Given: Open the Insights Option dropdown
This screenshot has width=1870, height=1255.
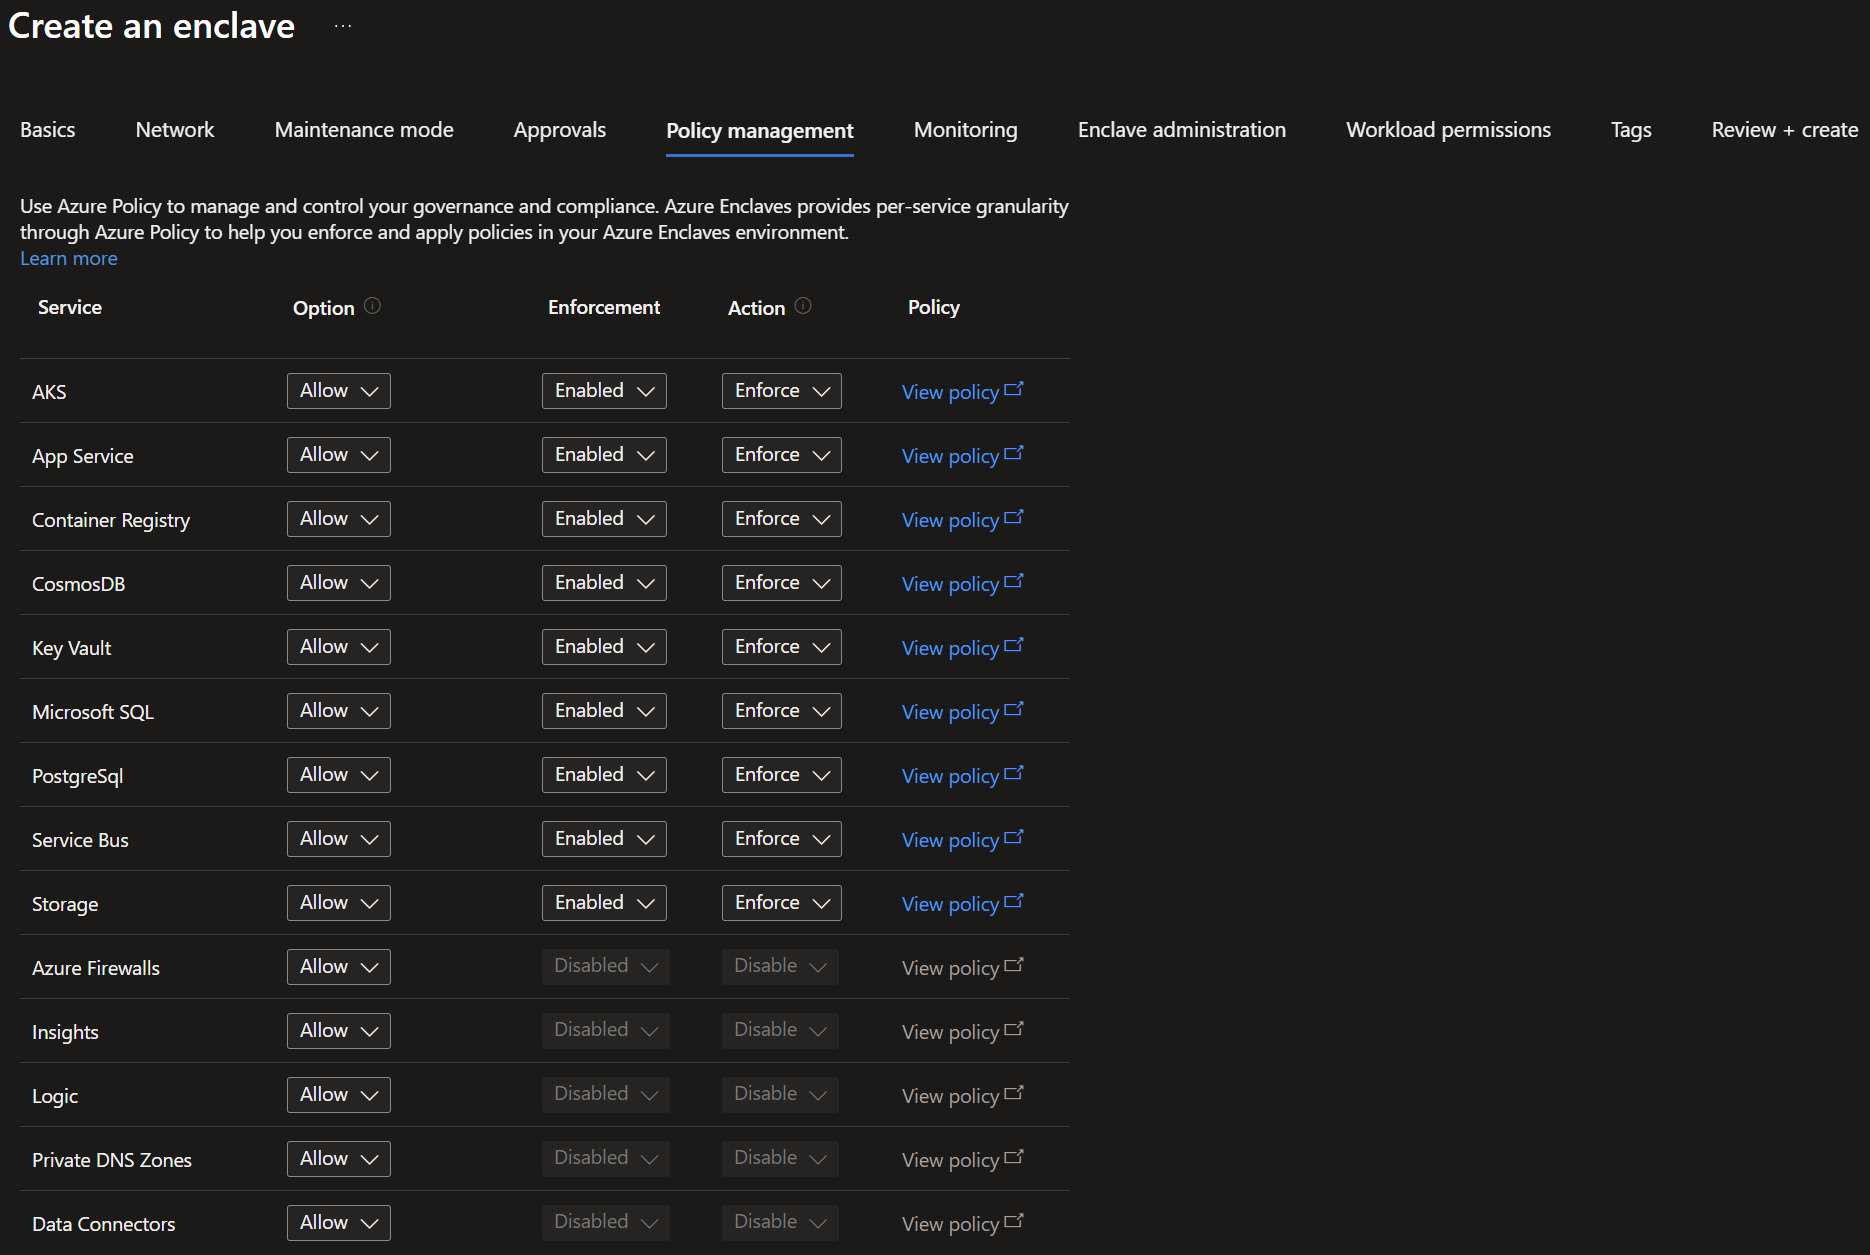Looking at the screenshot, I should coord(339,1031).
